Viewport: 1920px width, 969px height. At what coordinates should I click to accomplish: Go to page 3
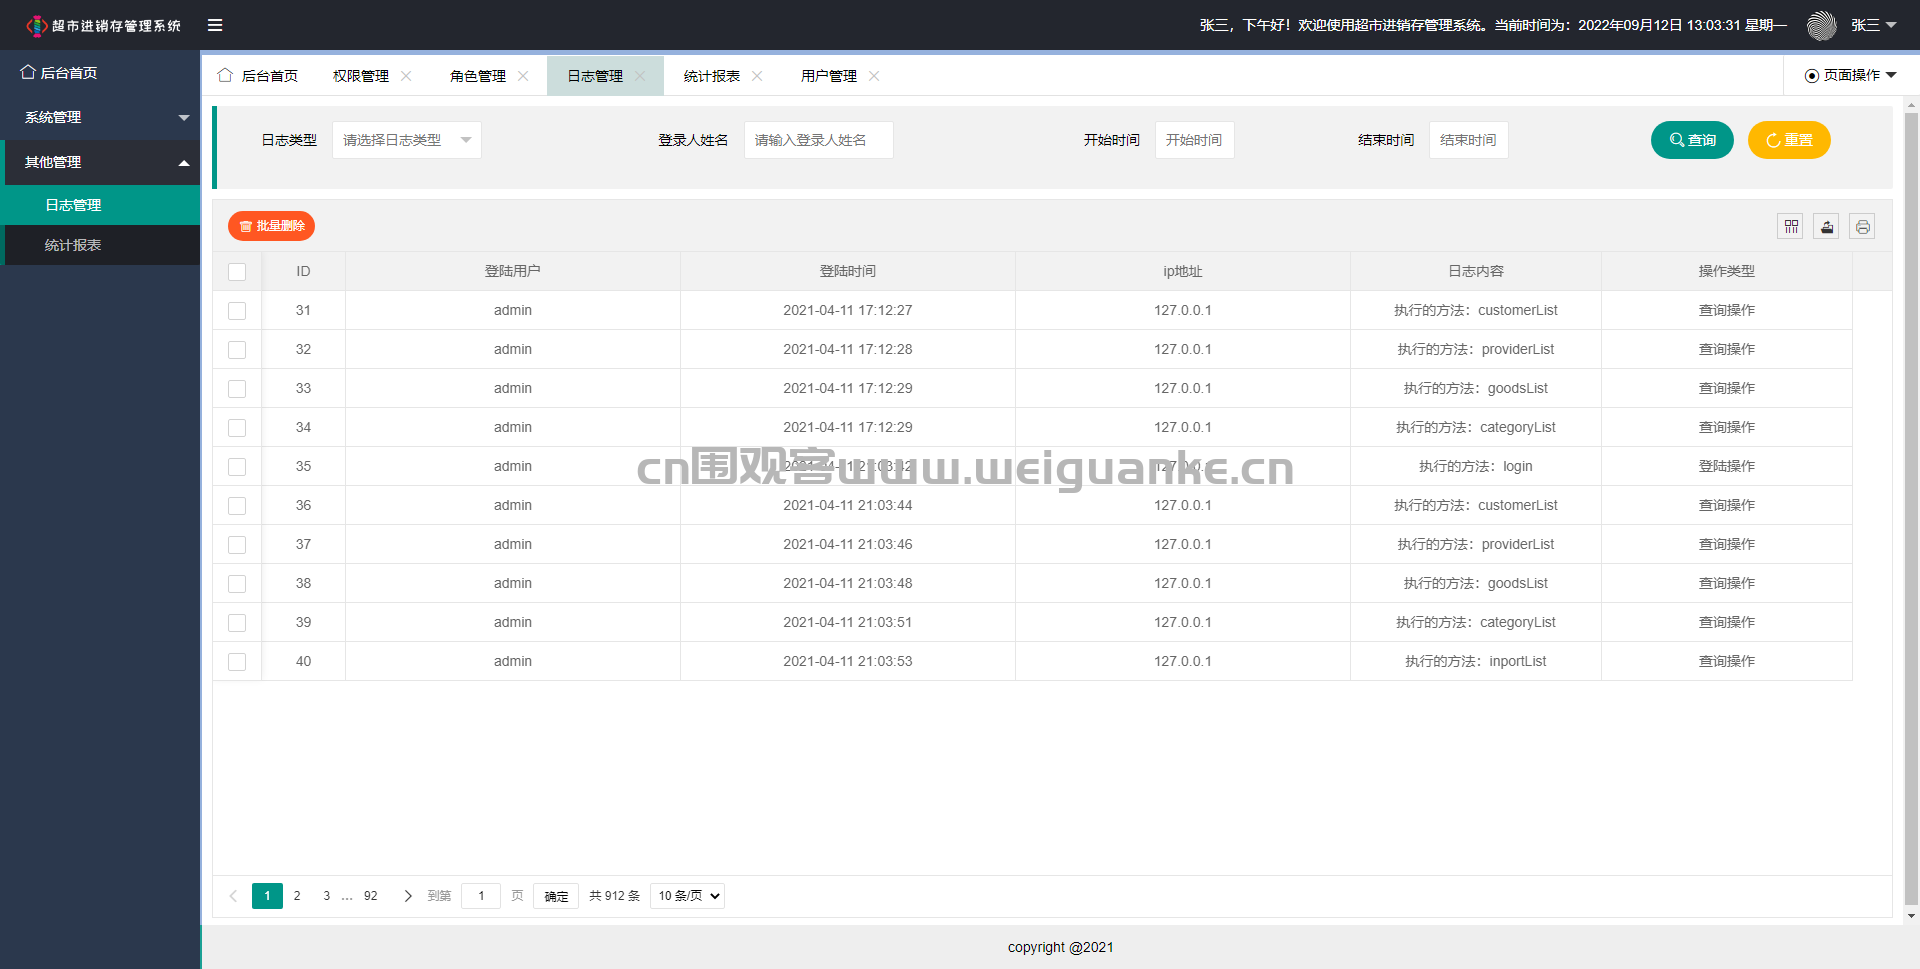326,896
